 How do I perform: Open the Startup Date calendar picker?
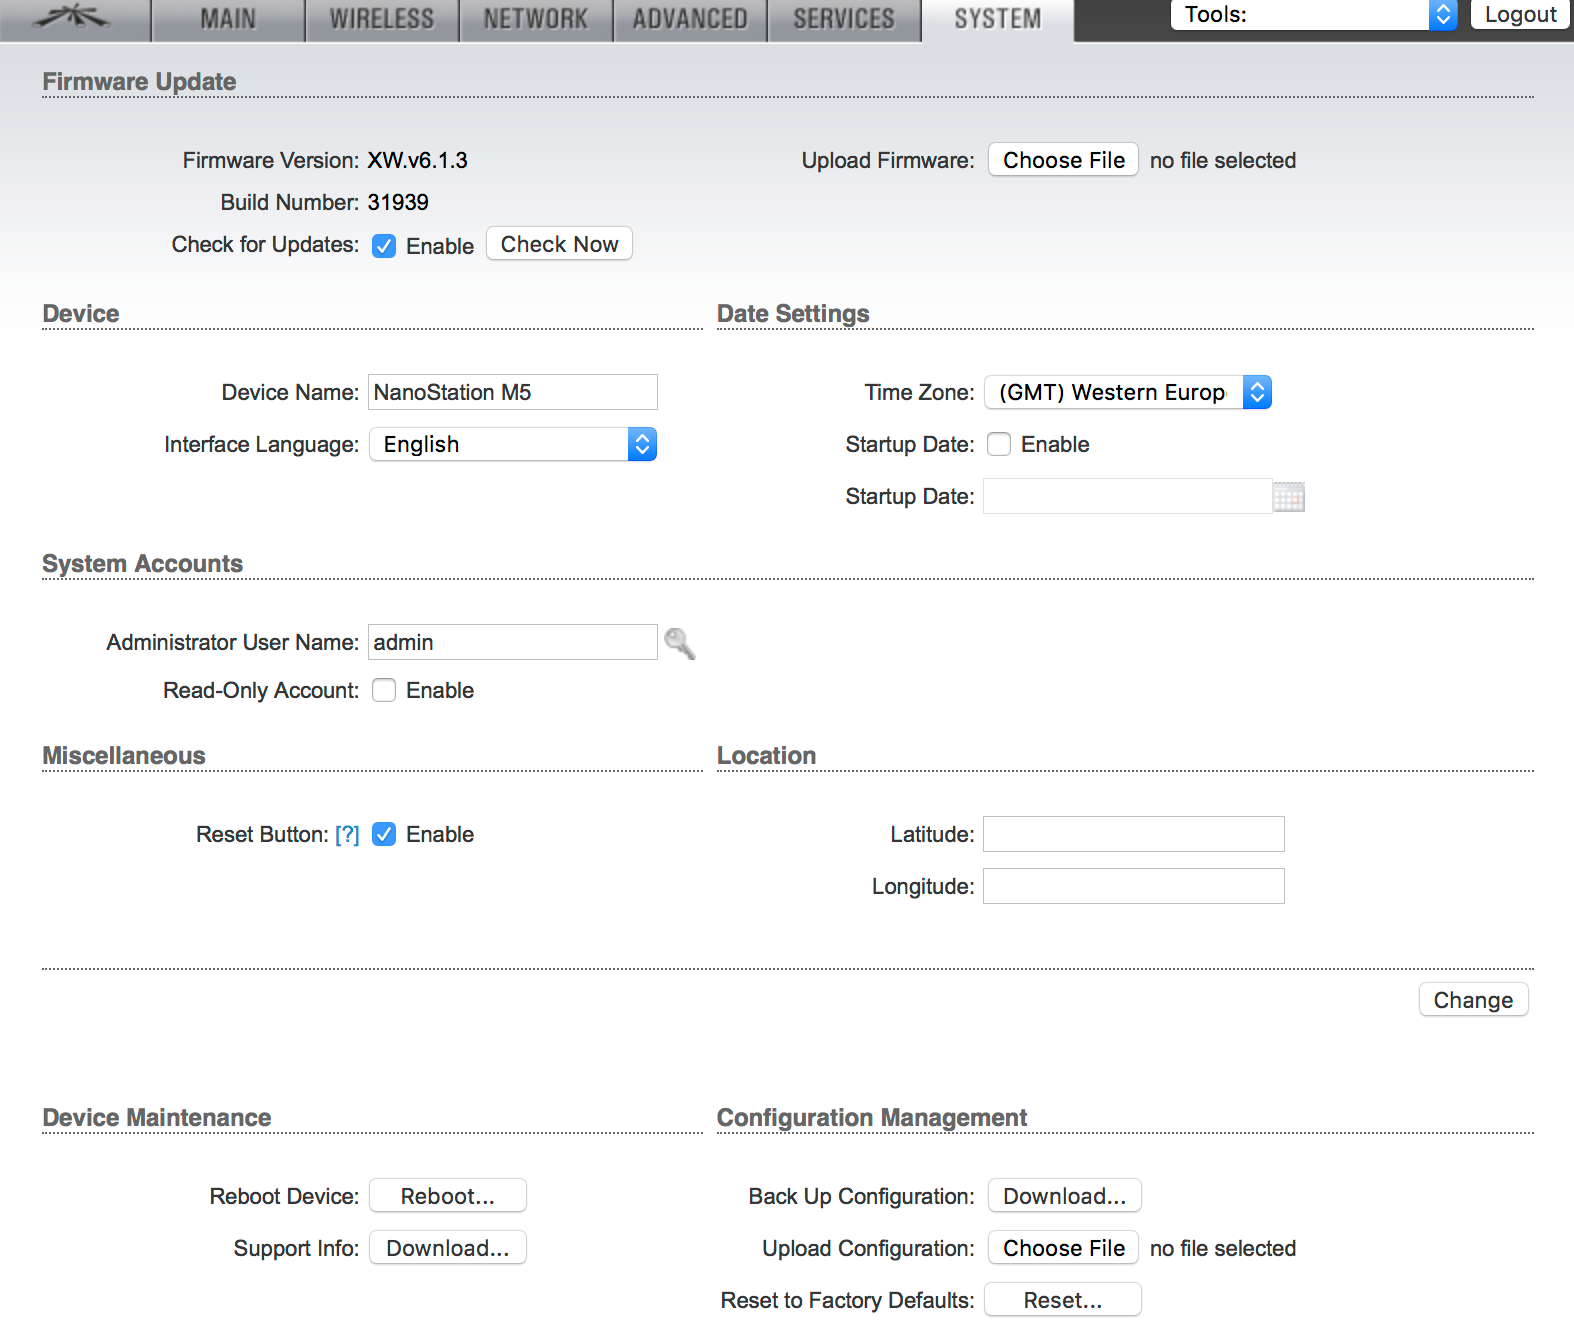click(x=1289, y=497)
